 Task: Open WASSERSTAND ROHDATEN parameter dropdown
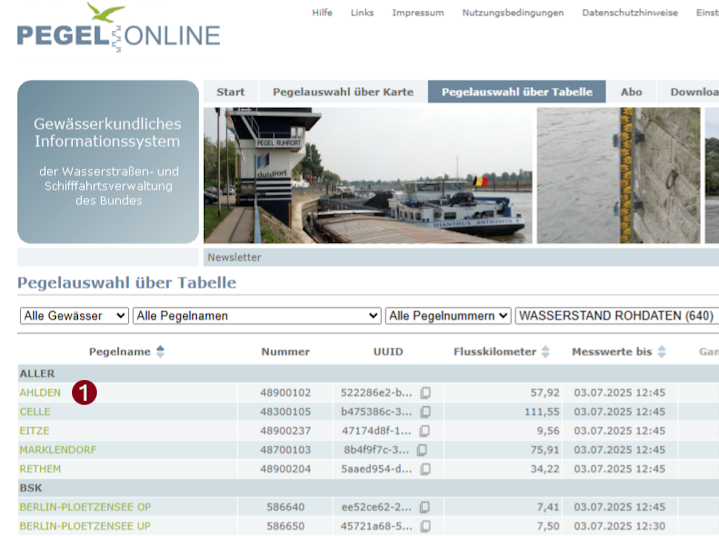tap(616, 316)
